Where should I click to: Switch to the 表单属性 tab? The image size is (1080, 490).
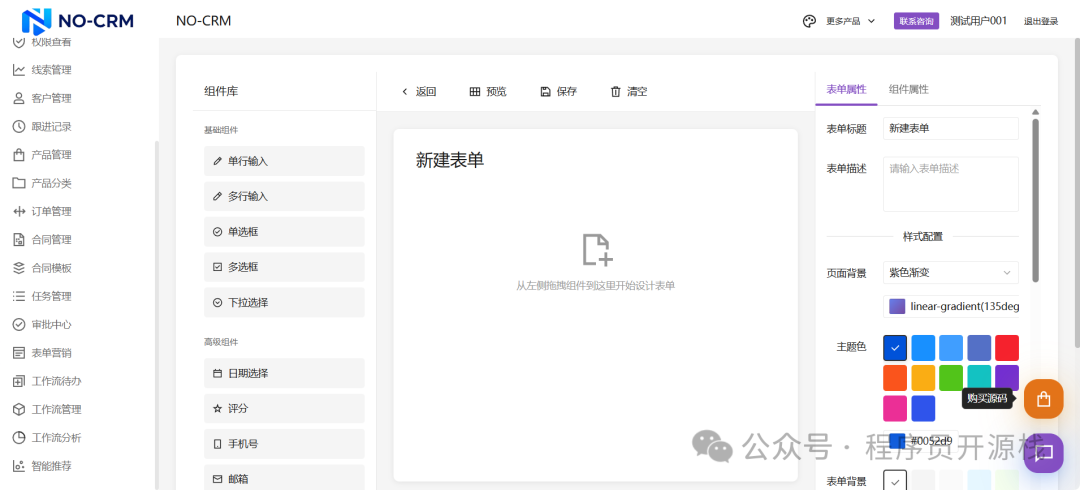[847, 89]
